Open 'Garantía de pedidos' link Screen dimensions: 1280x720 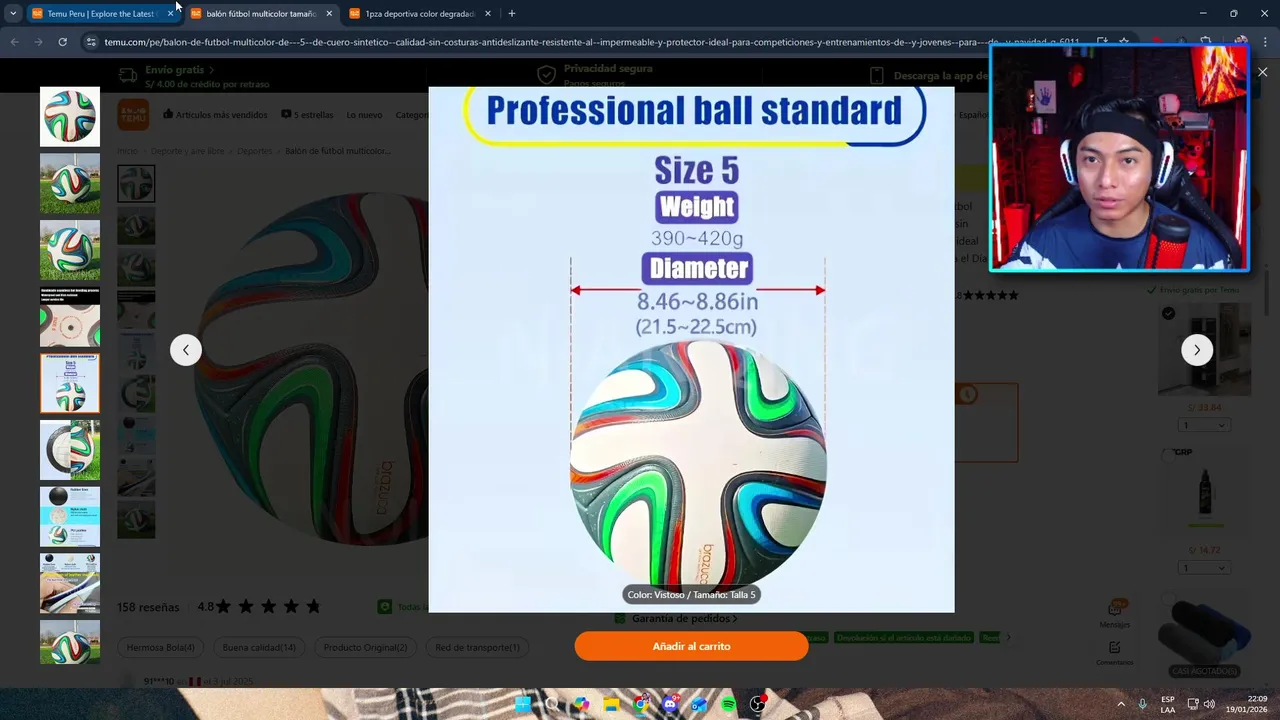click(x=676, y=619)
